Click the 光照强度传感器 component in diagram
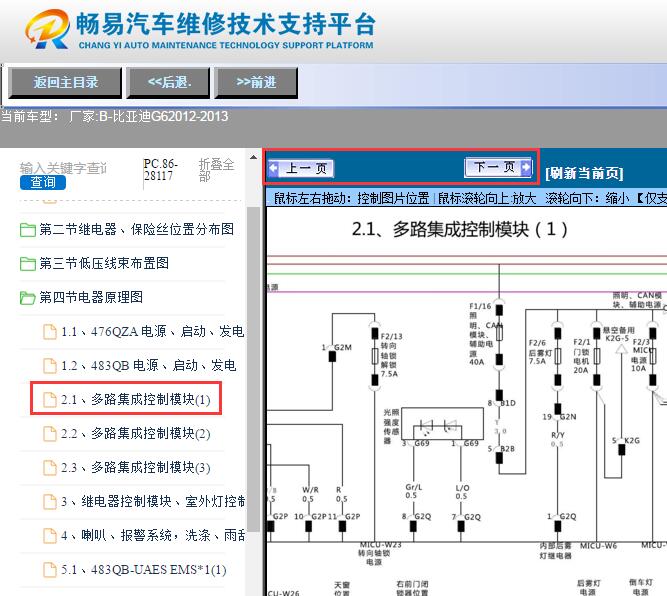Image resolution: width=667 pixels, height=596 pixels. [x=442, y=424]
